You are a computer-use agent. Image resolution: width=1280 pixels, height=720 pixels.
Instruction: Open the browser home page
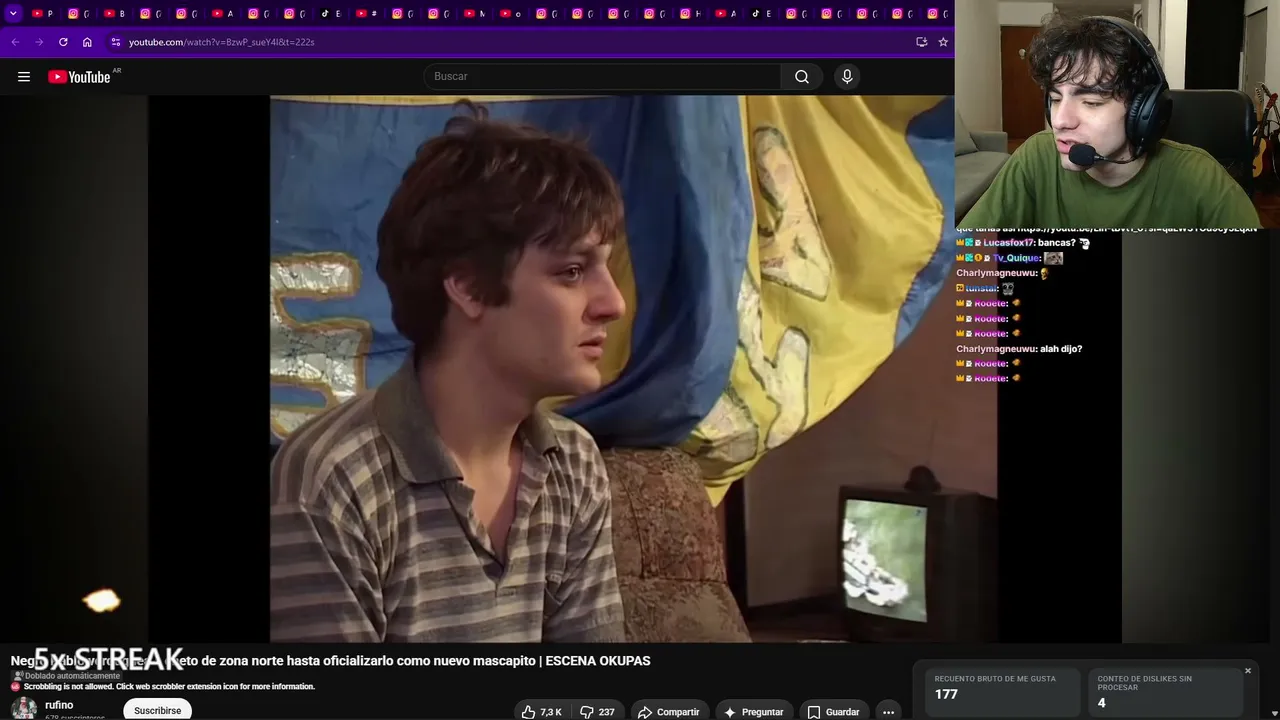(87, 42)
